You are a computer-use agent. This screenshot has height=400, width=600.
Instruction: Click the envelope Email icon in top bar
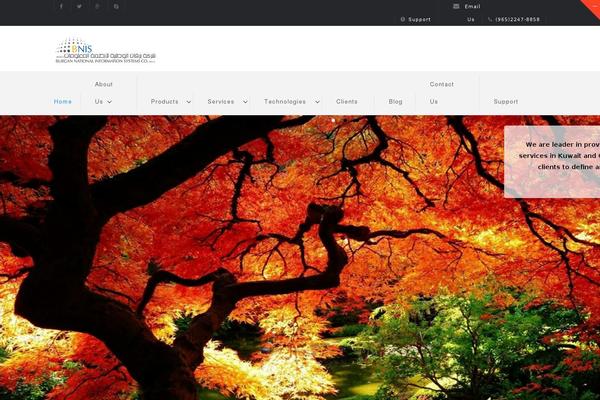456,6
